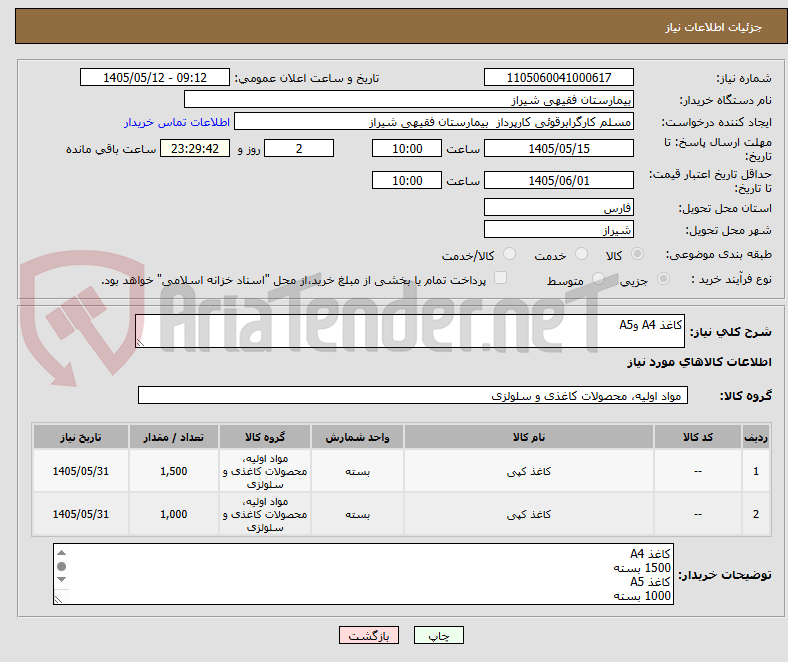Select the کالا radio button

click(x=637, y=254)
